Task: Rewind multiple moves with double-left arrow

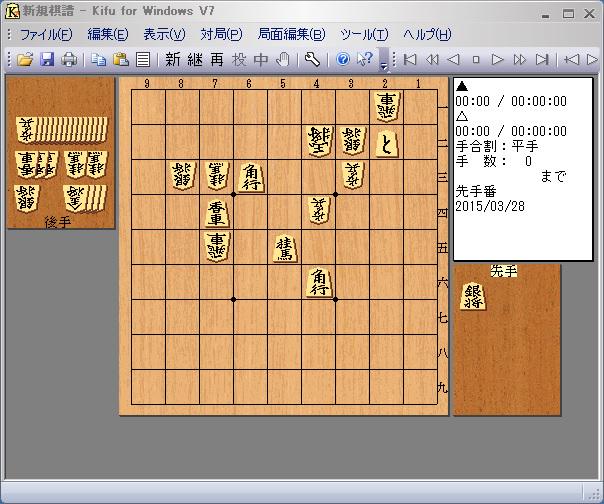Action: click(432, 60)
